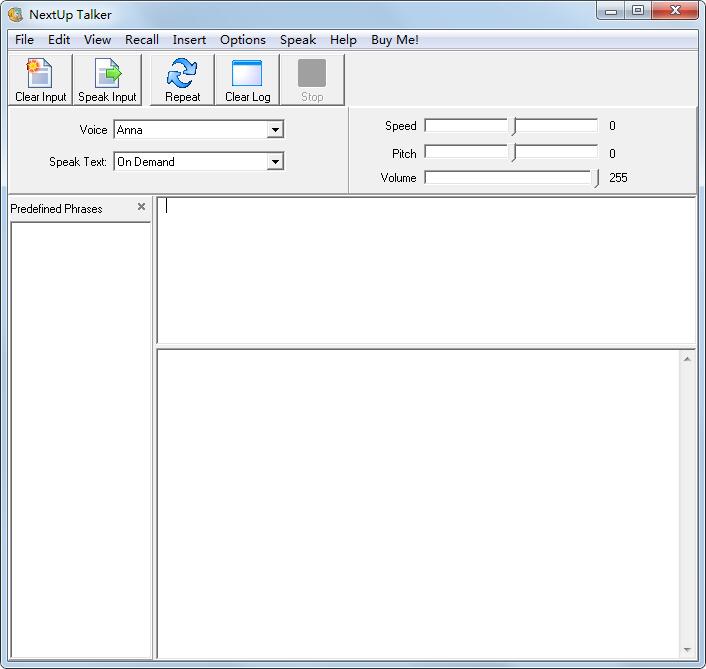The width and height of the screenshot is (706, 669).
Task: Close the Predefined Phrases panel
Action: coord(141,207)
